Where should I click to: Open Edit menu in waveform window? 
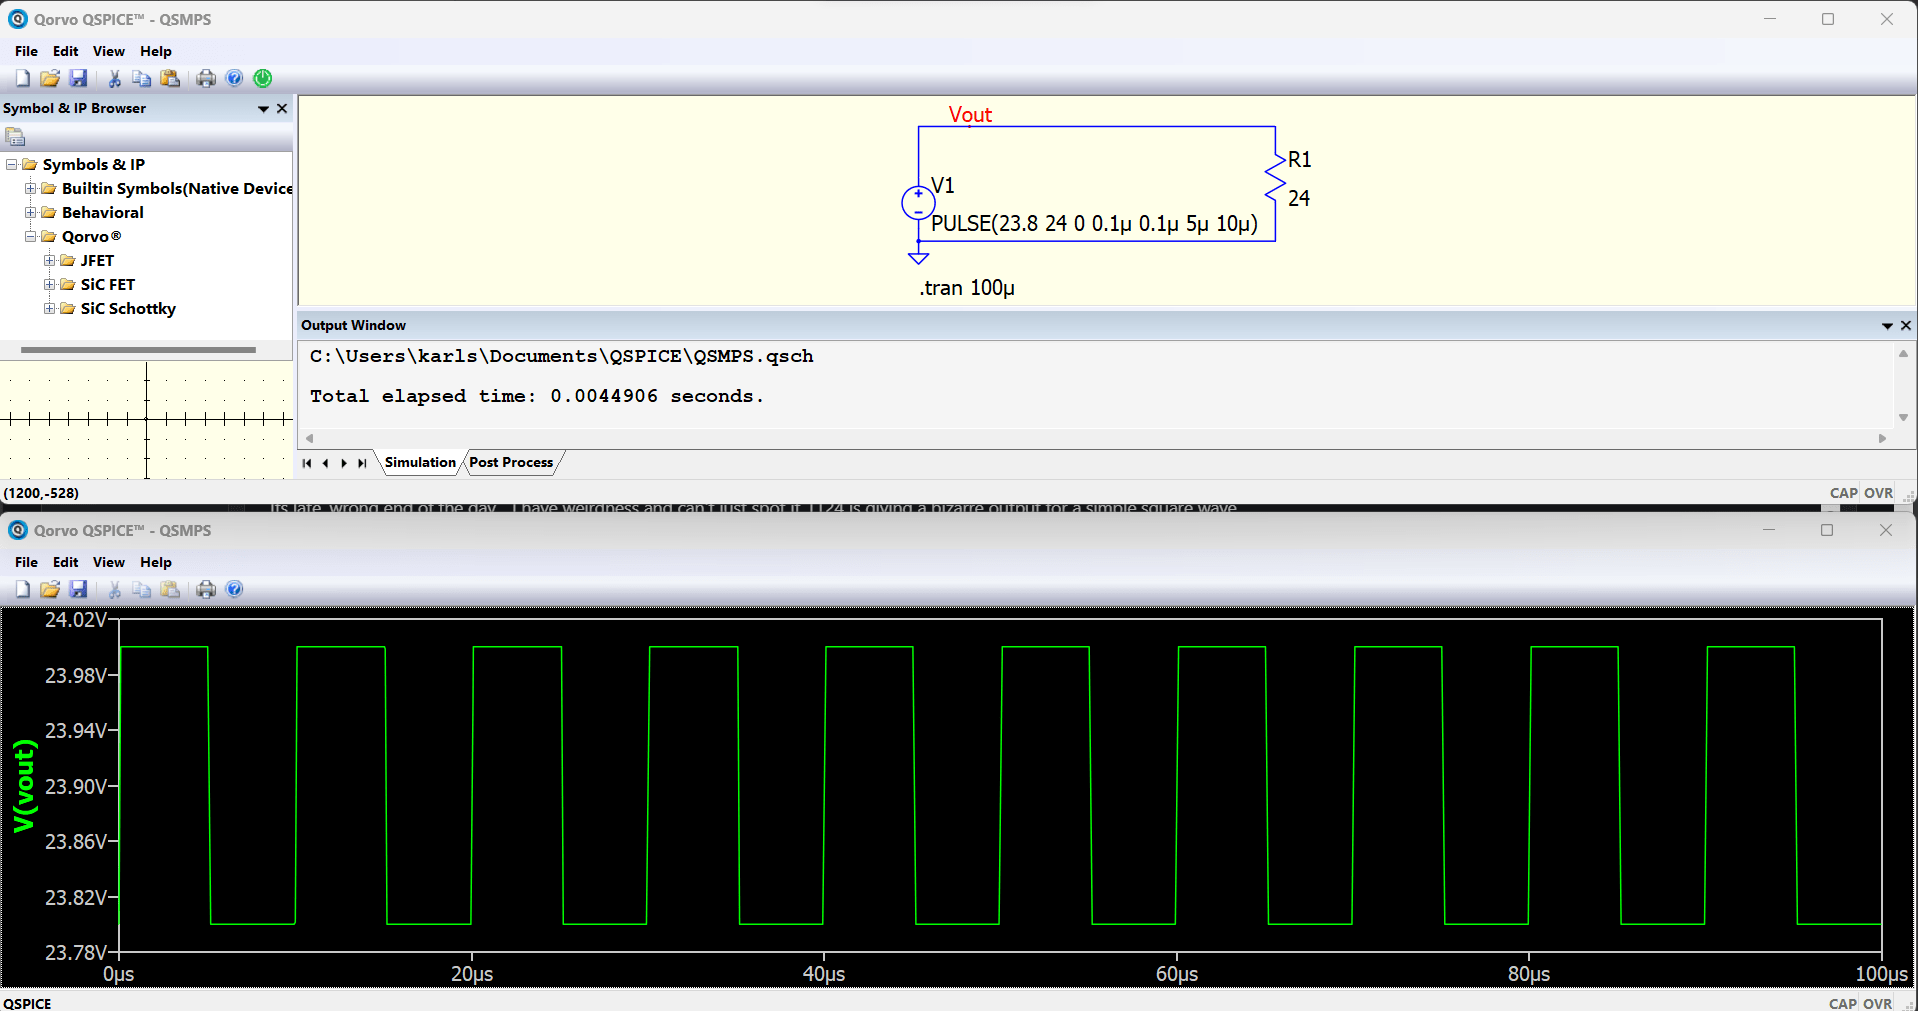click(x=65, y=562)
